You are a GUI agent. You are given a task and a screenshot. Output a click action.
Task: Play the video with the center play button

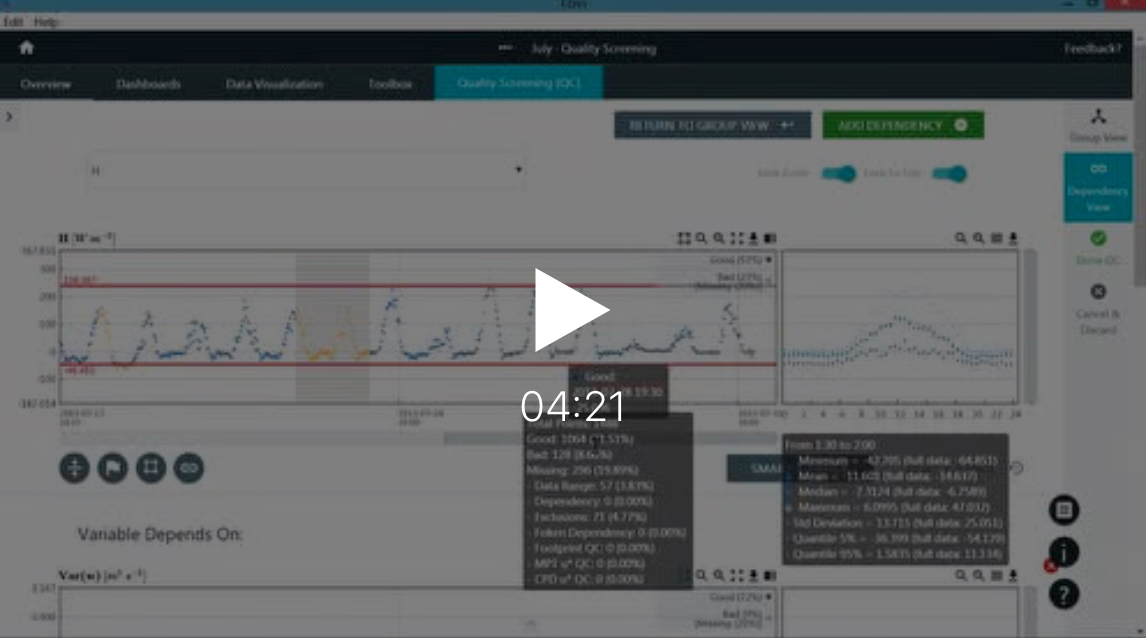[x=571, y=310]
